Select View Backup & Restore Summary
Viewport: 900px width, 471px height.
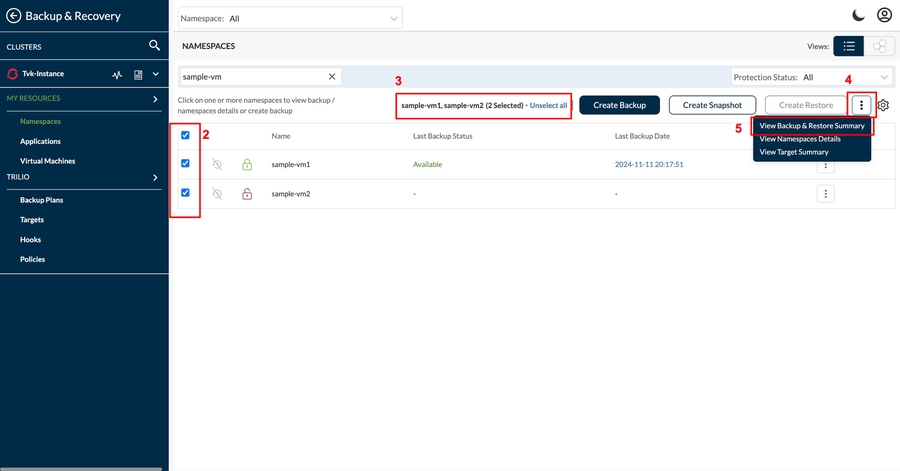[812, 126]
